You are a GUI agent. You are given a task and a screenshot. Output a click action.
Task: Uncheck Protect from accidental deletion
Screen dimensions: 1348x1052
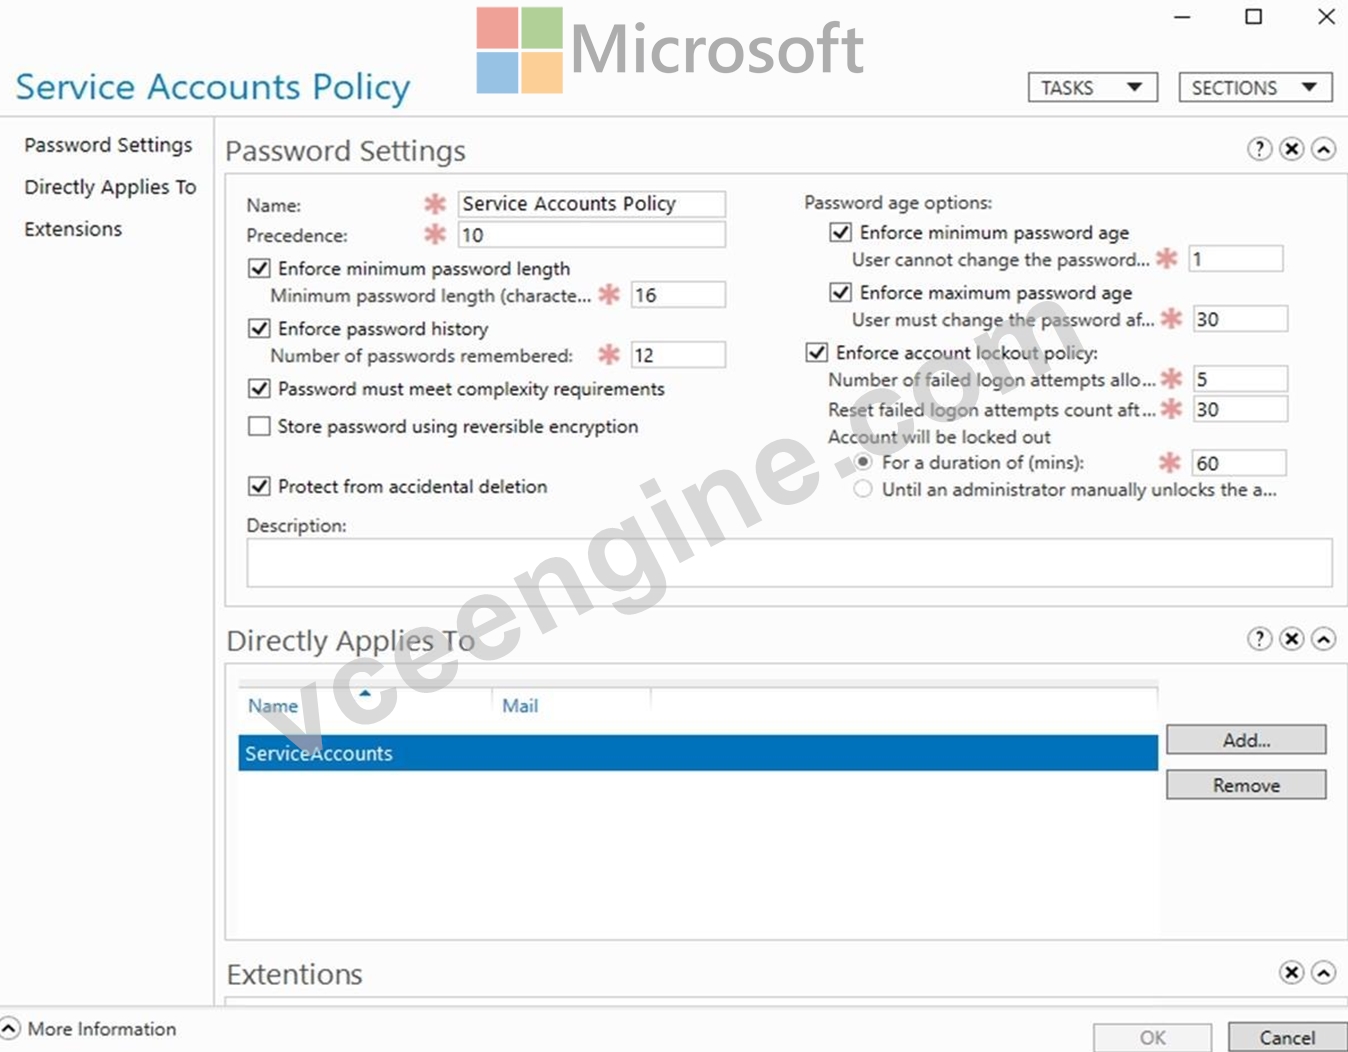(x=259, y=486)
